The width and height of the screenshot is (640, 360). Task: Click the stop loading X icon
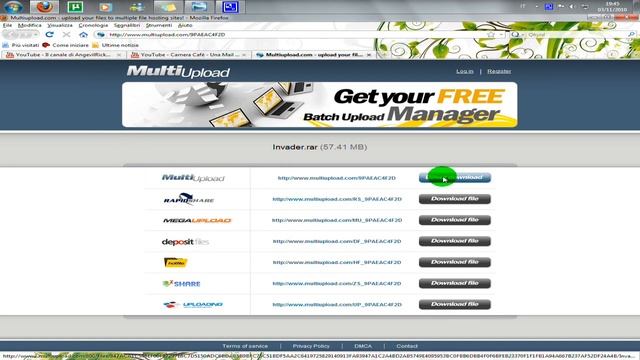(x=66, y=35)
